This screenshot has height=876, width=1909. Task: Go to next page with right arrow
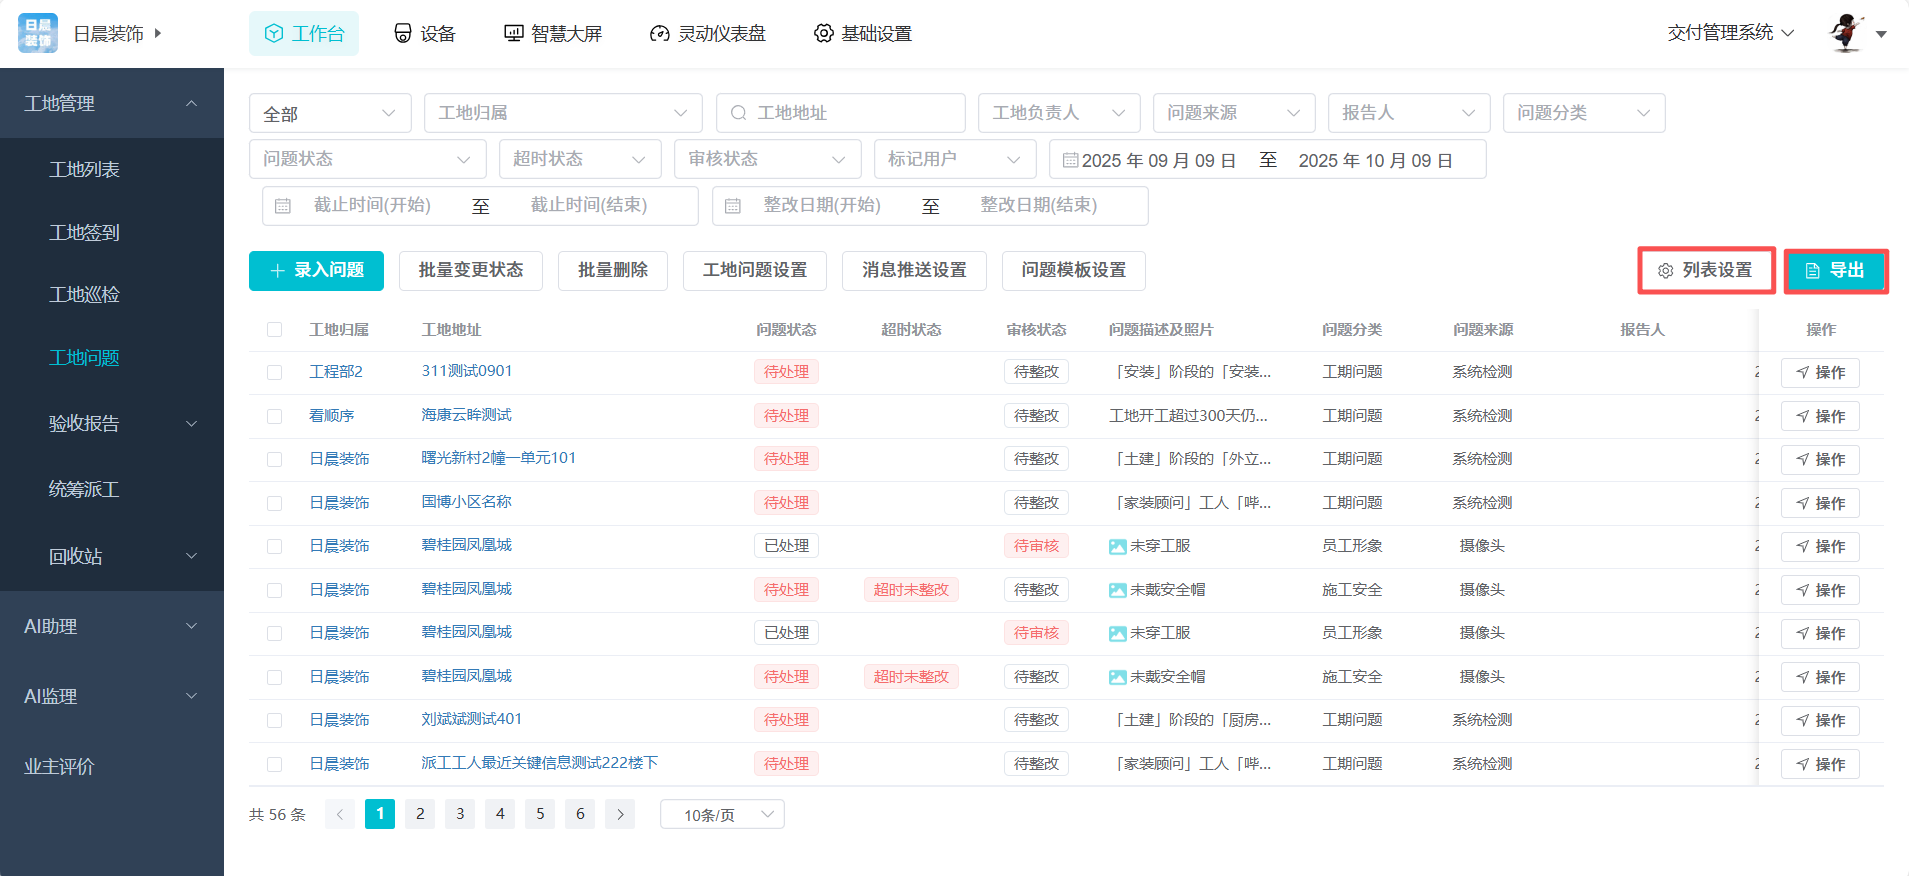click(620, 814)
